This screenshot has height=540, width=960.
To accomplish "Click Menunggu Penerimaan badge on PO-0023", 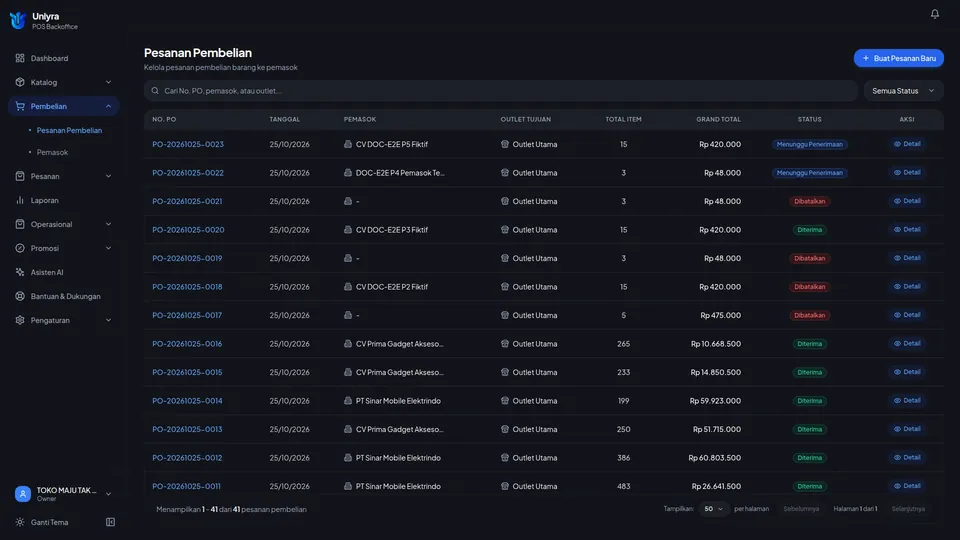I will pyautogui.click(x=809, y=144).
